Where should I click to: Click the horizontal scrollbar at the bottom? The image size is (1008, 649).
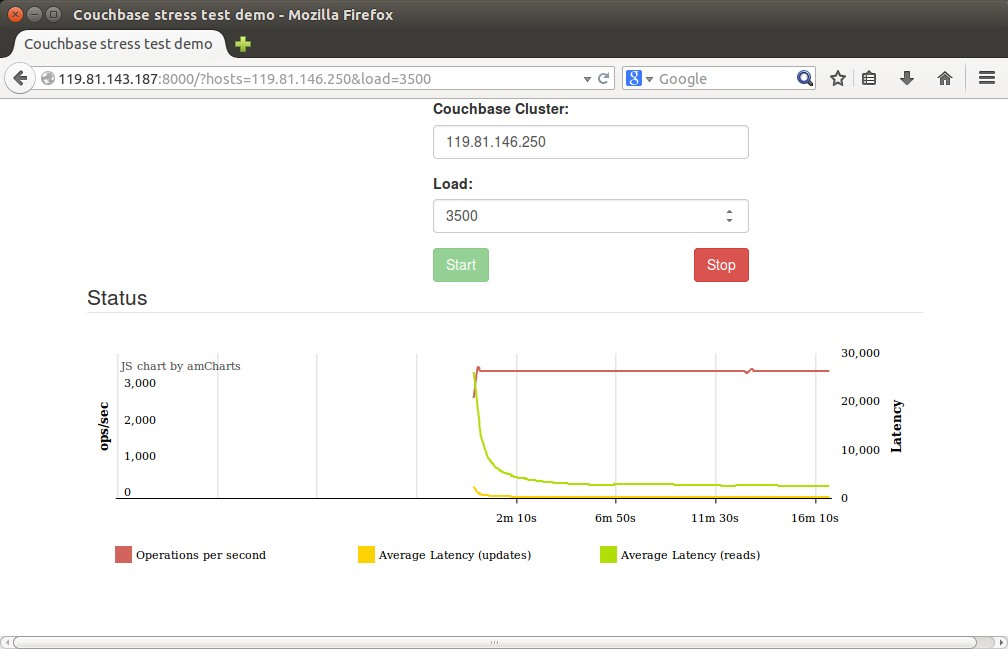click(x=494, y=642)
